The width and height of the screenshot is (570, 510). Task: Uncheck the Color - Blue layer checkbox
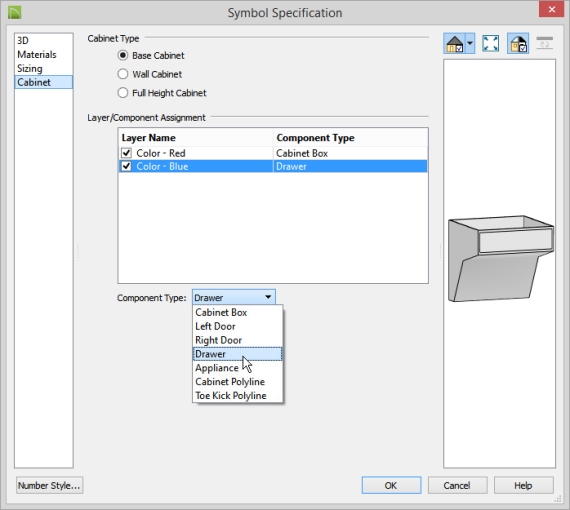pos(126,166)
